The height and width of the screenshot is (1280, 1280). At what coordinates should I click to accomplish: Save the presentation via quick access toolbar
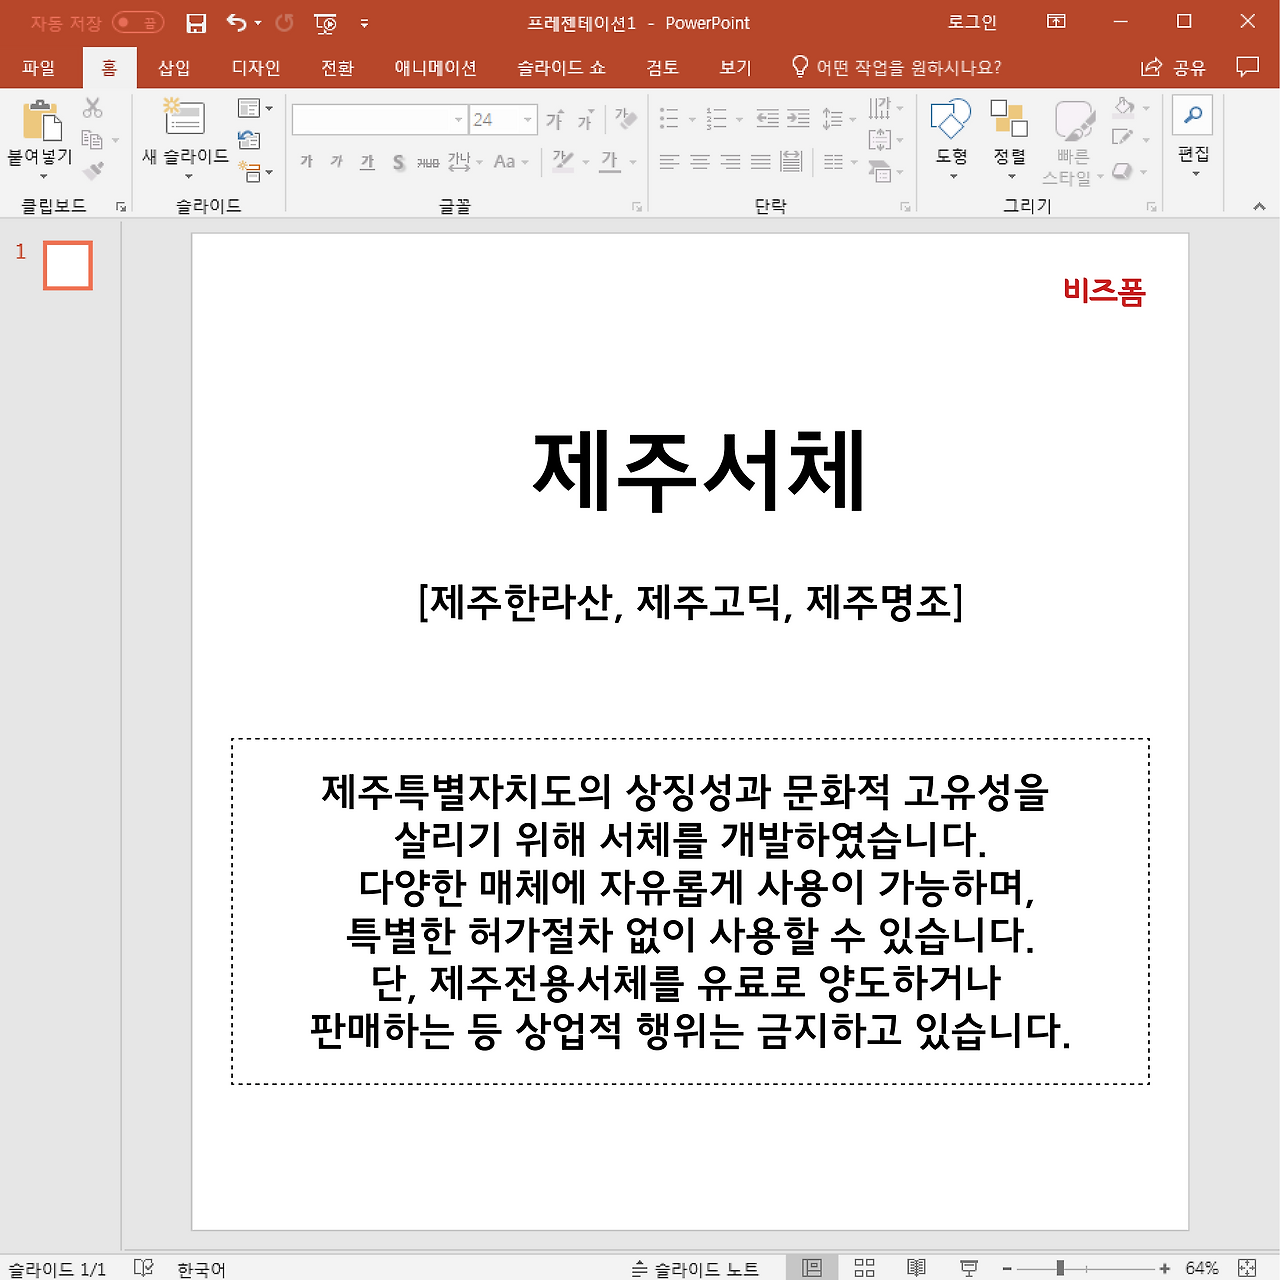pyautogui.click(x=196, y=22)
